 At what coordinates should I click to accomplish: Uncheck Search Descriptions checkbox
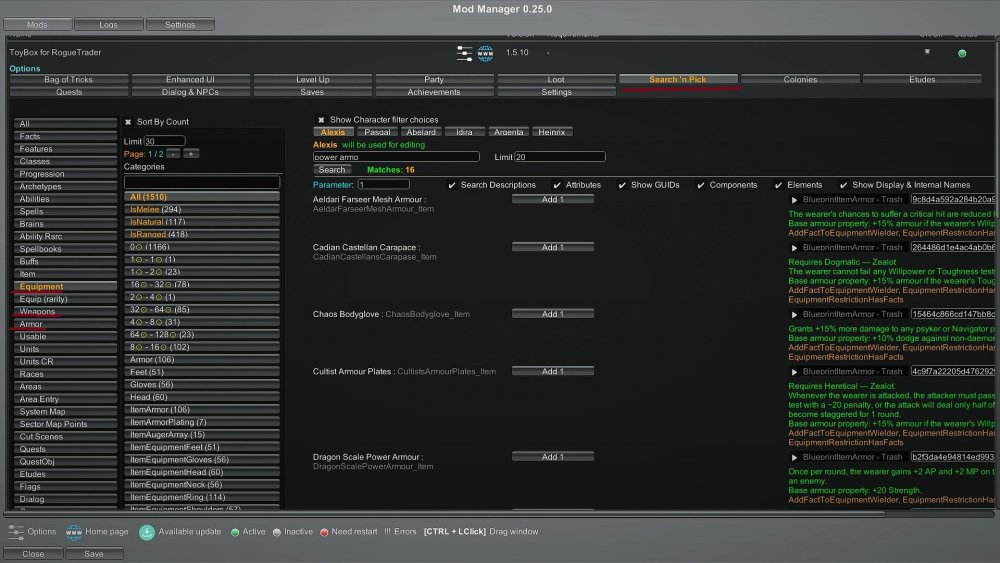452,185
